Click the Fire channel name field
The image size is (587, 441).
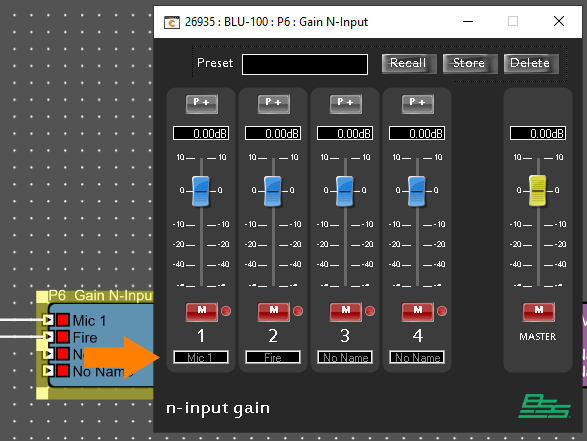point(273,357)
